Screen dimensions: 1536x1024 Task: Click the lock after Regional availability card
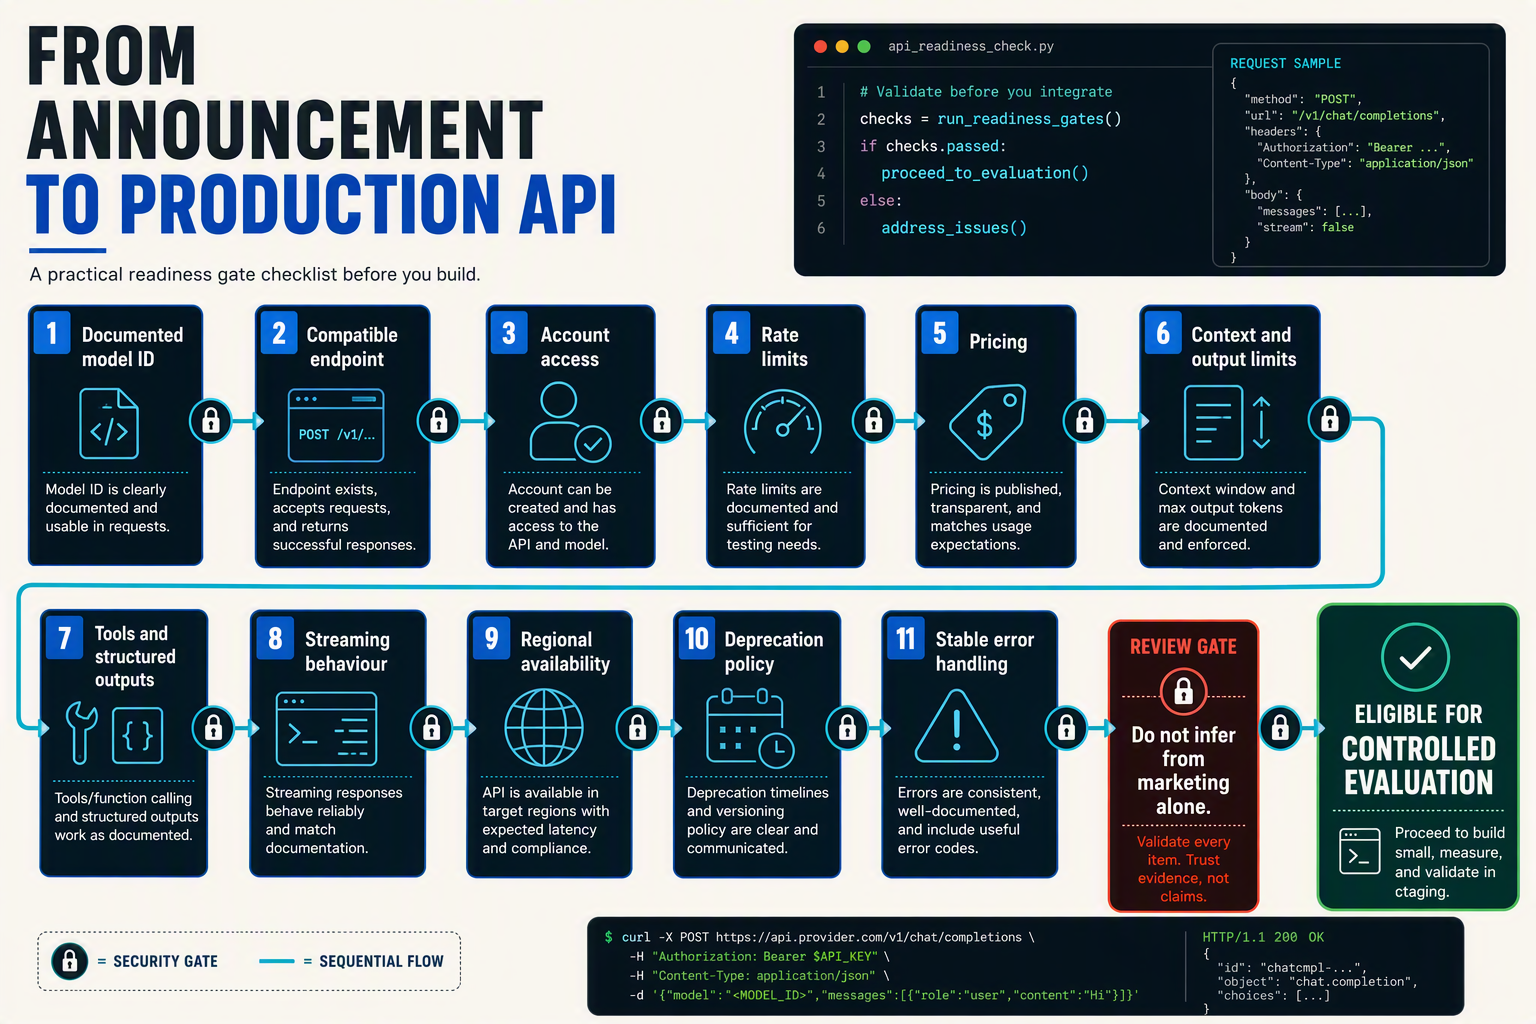(x=637, y=729)
